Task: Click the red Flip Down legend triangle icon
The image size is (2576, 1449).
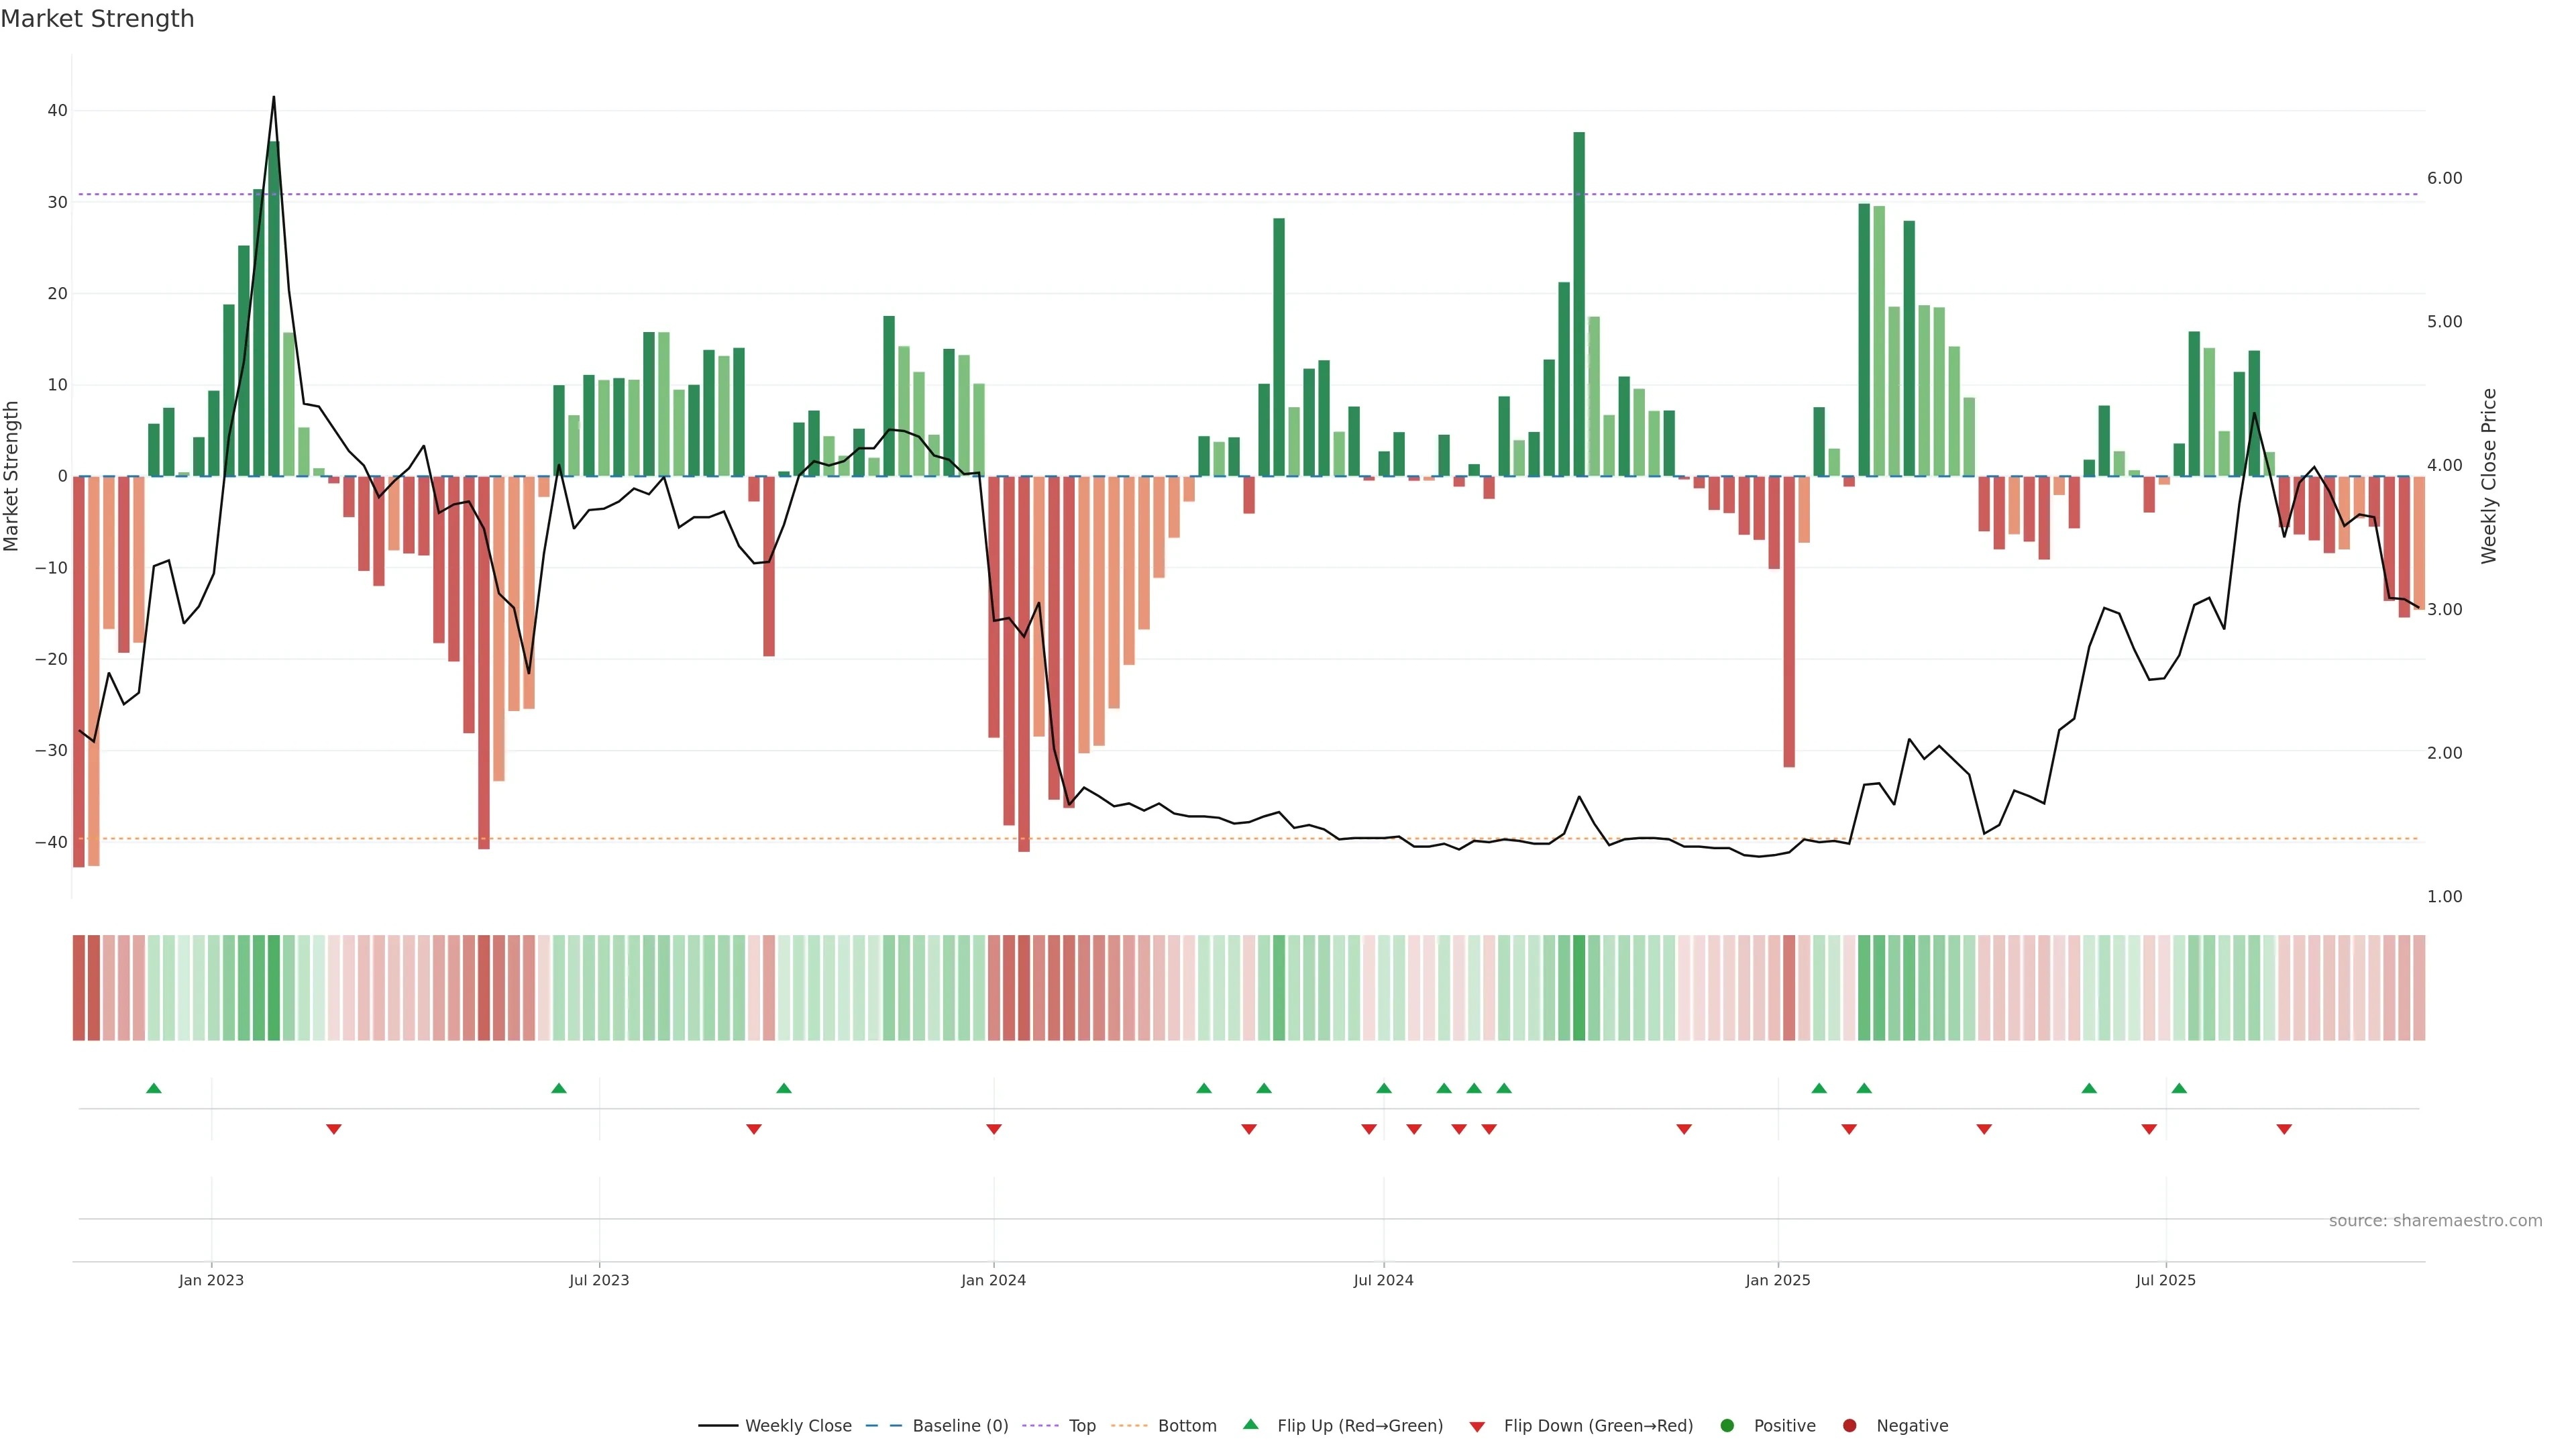Action: pyautogui.click(x=1476, y=1426)
